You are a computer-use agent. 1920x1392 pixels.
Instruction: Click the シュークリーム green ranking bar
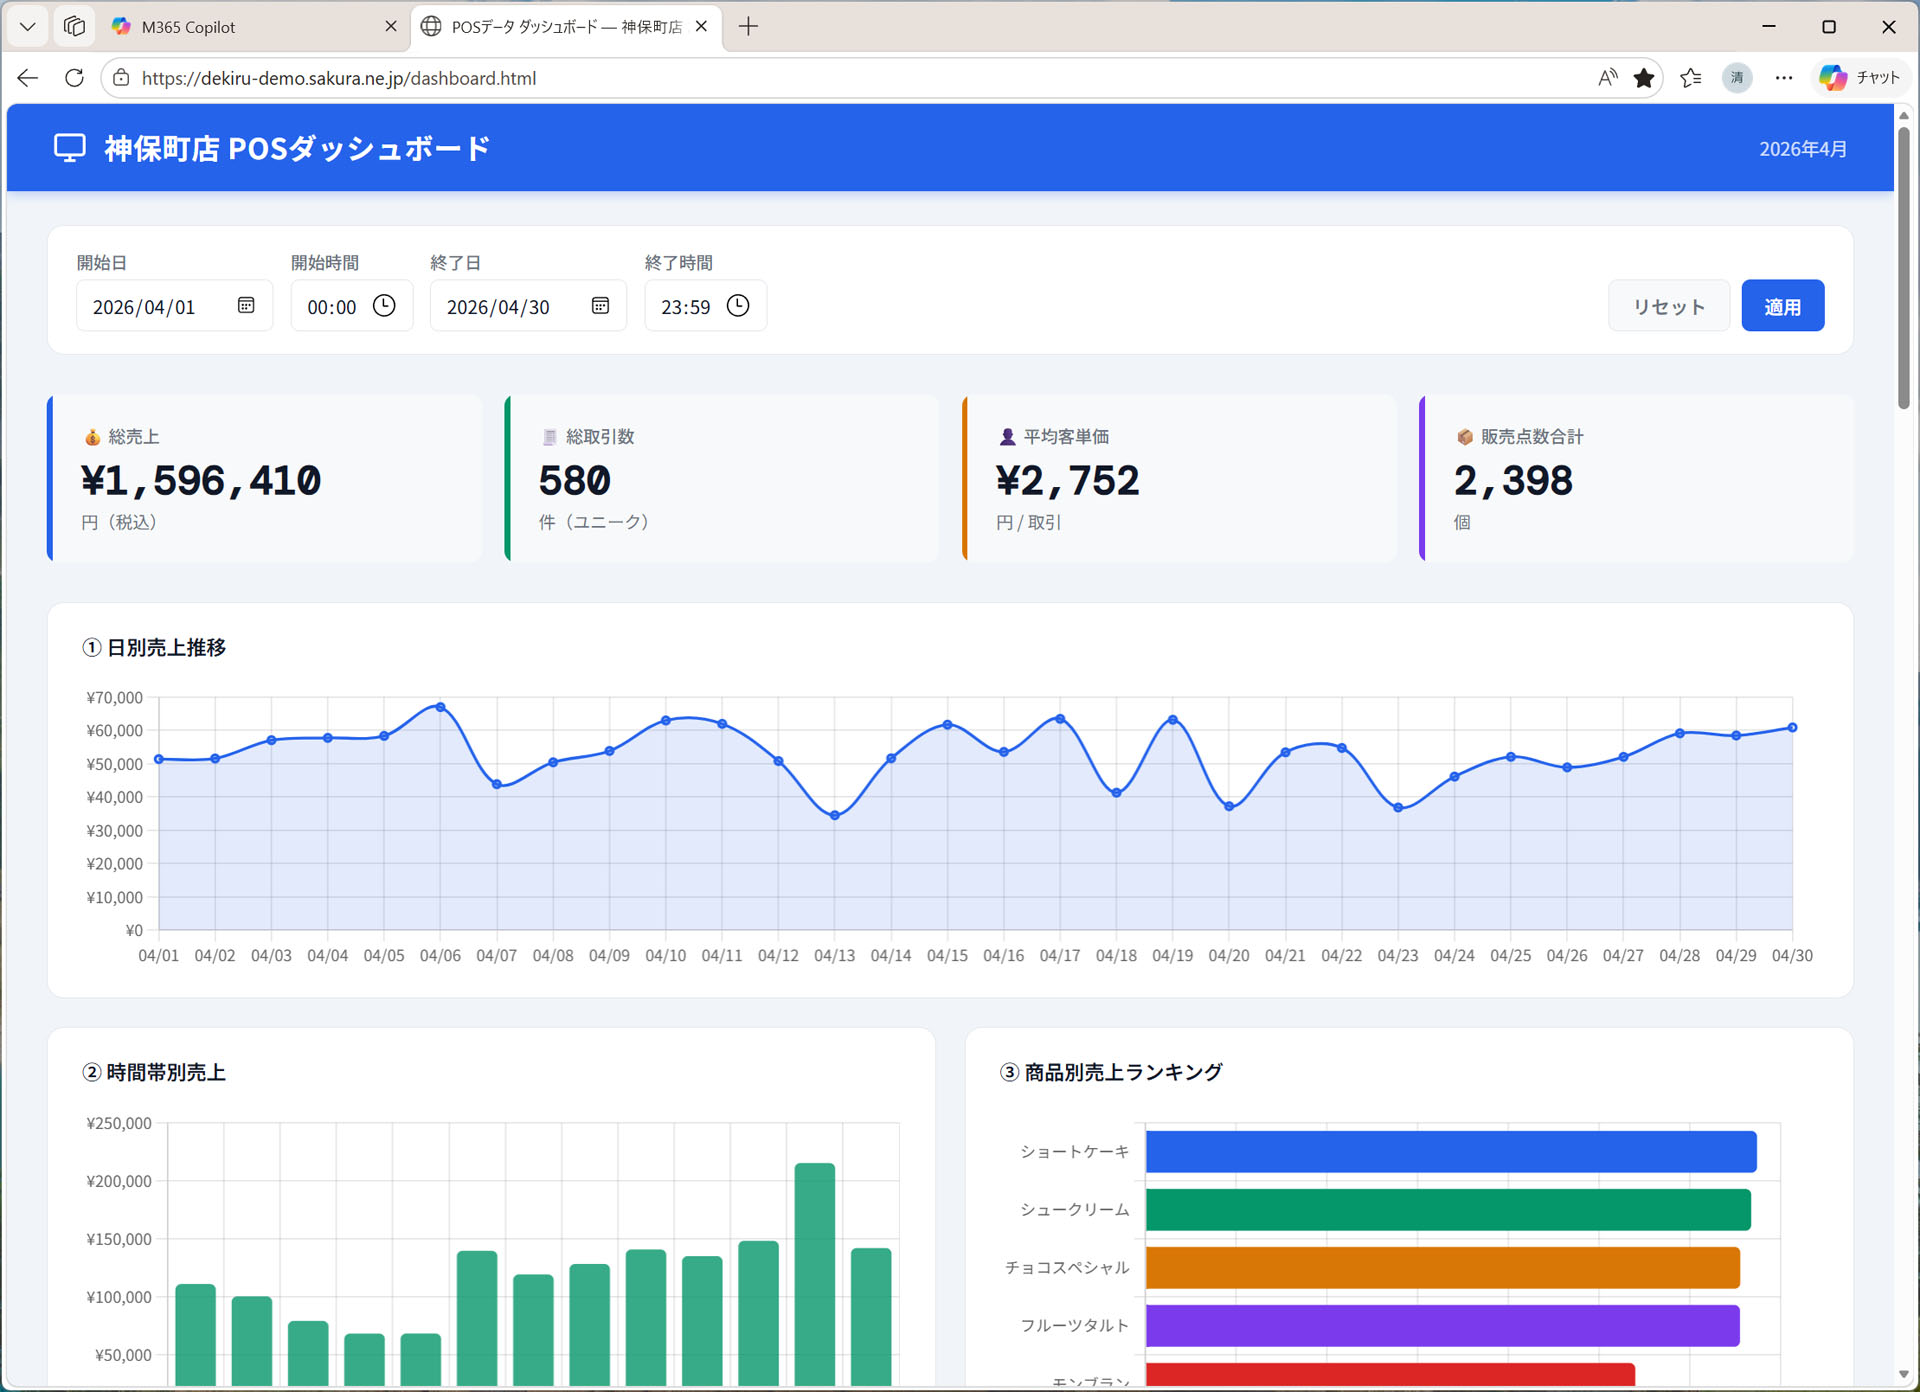coord(1448,1210)
